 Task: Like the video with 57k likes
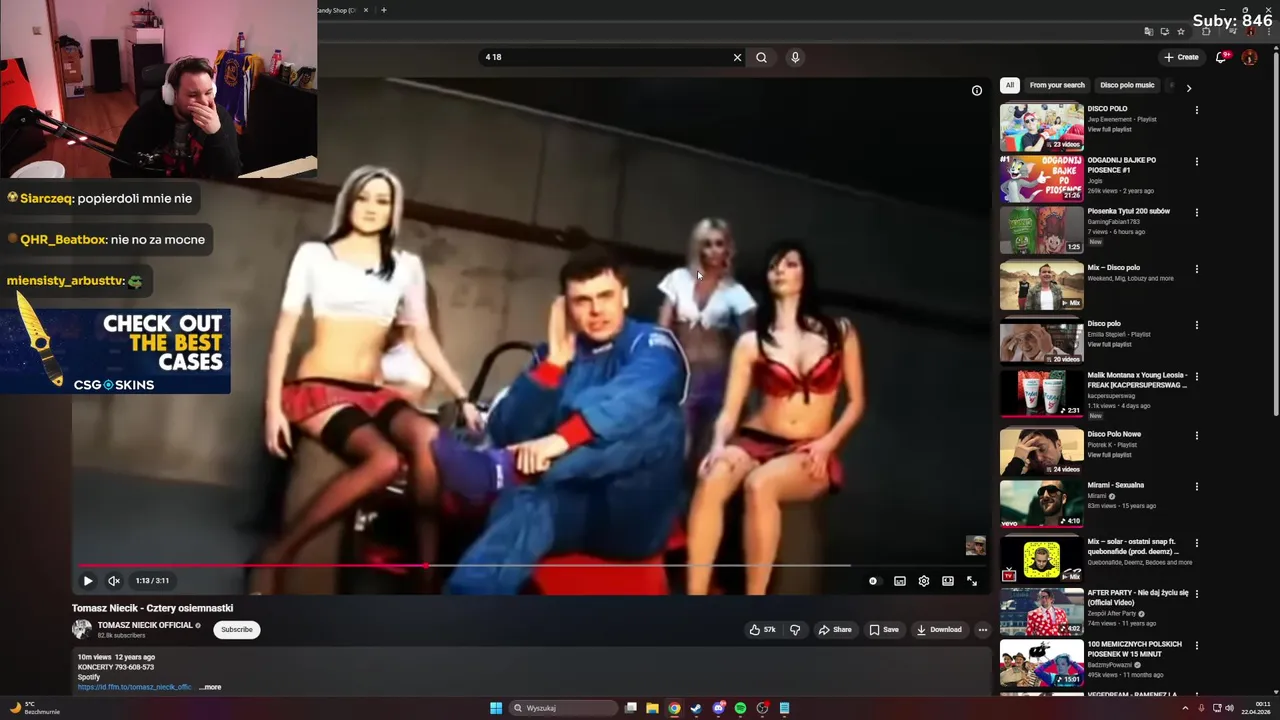coord(763,629)
